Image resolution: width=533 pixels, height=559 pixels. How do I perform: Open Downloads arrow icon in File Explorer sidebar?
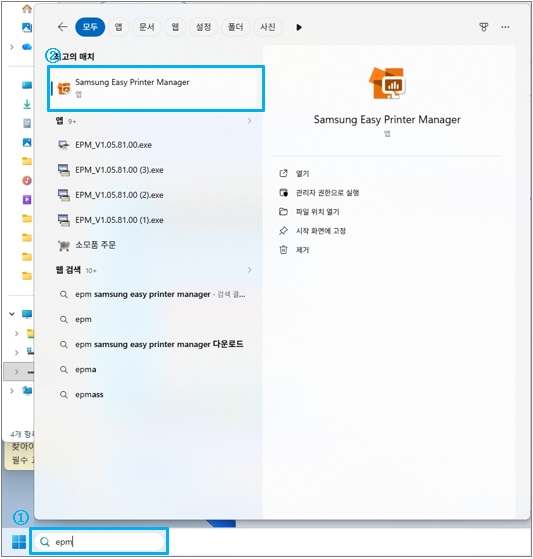27,104
